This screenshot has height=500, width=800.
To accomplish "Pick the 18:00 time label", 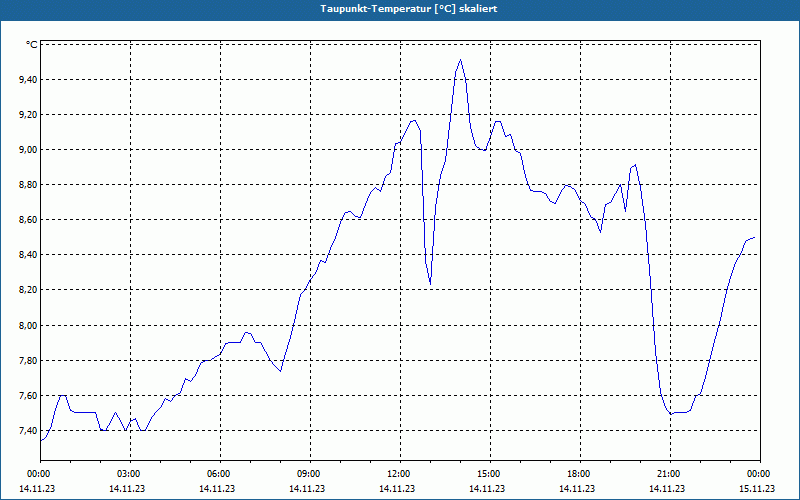I will [577, 474].
